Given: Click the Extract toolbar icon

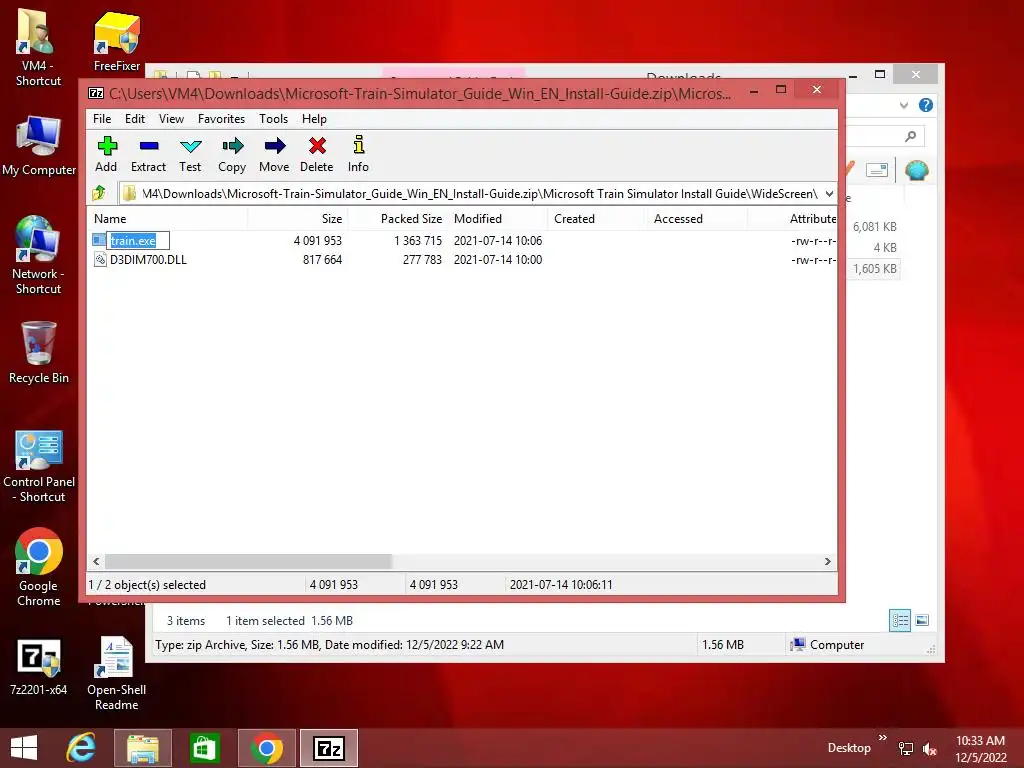Looking at the screenshot, I should click(149, 146).
